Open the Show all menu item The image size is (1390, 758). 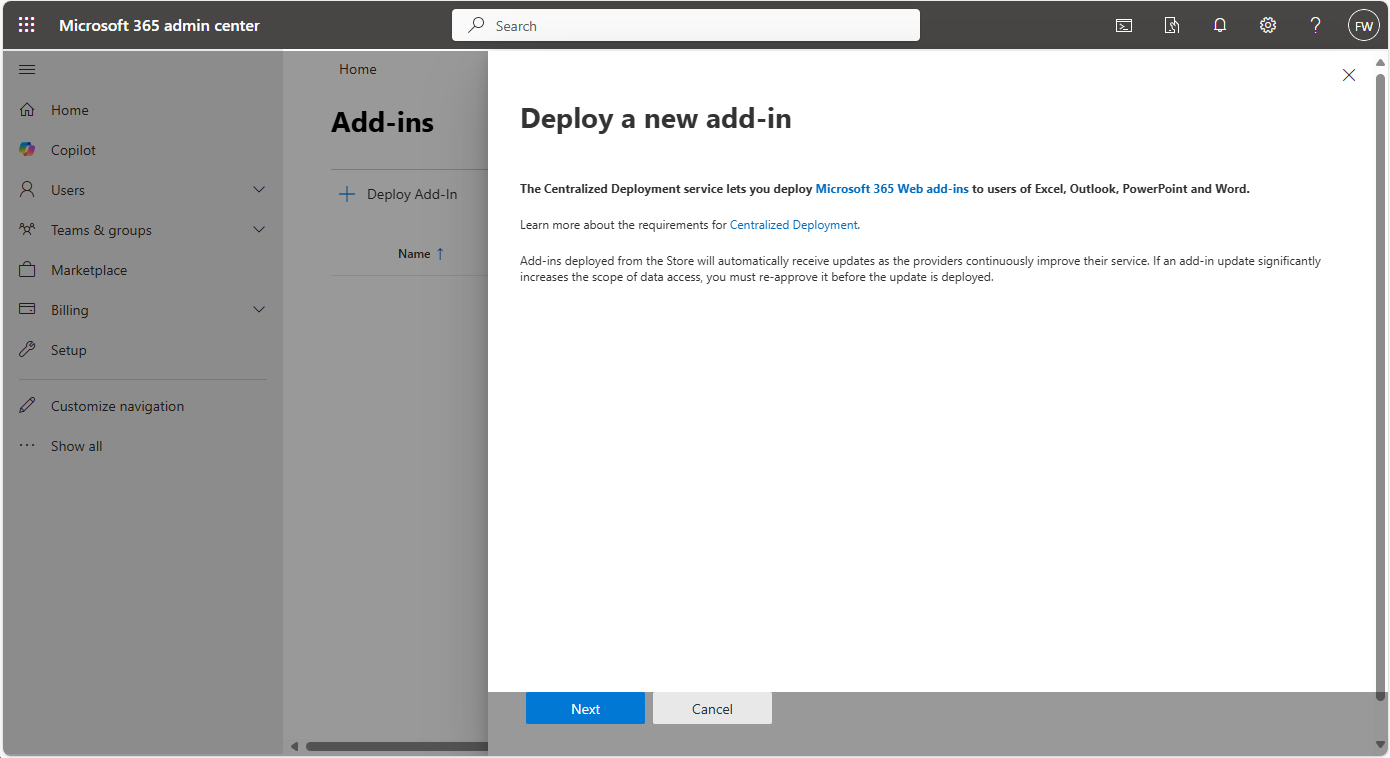coord(76,445)
